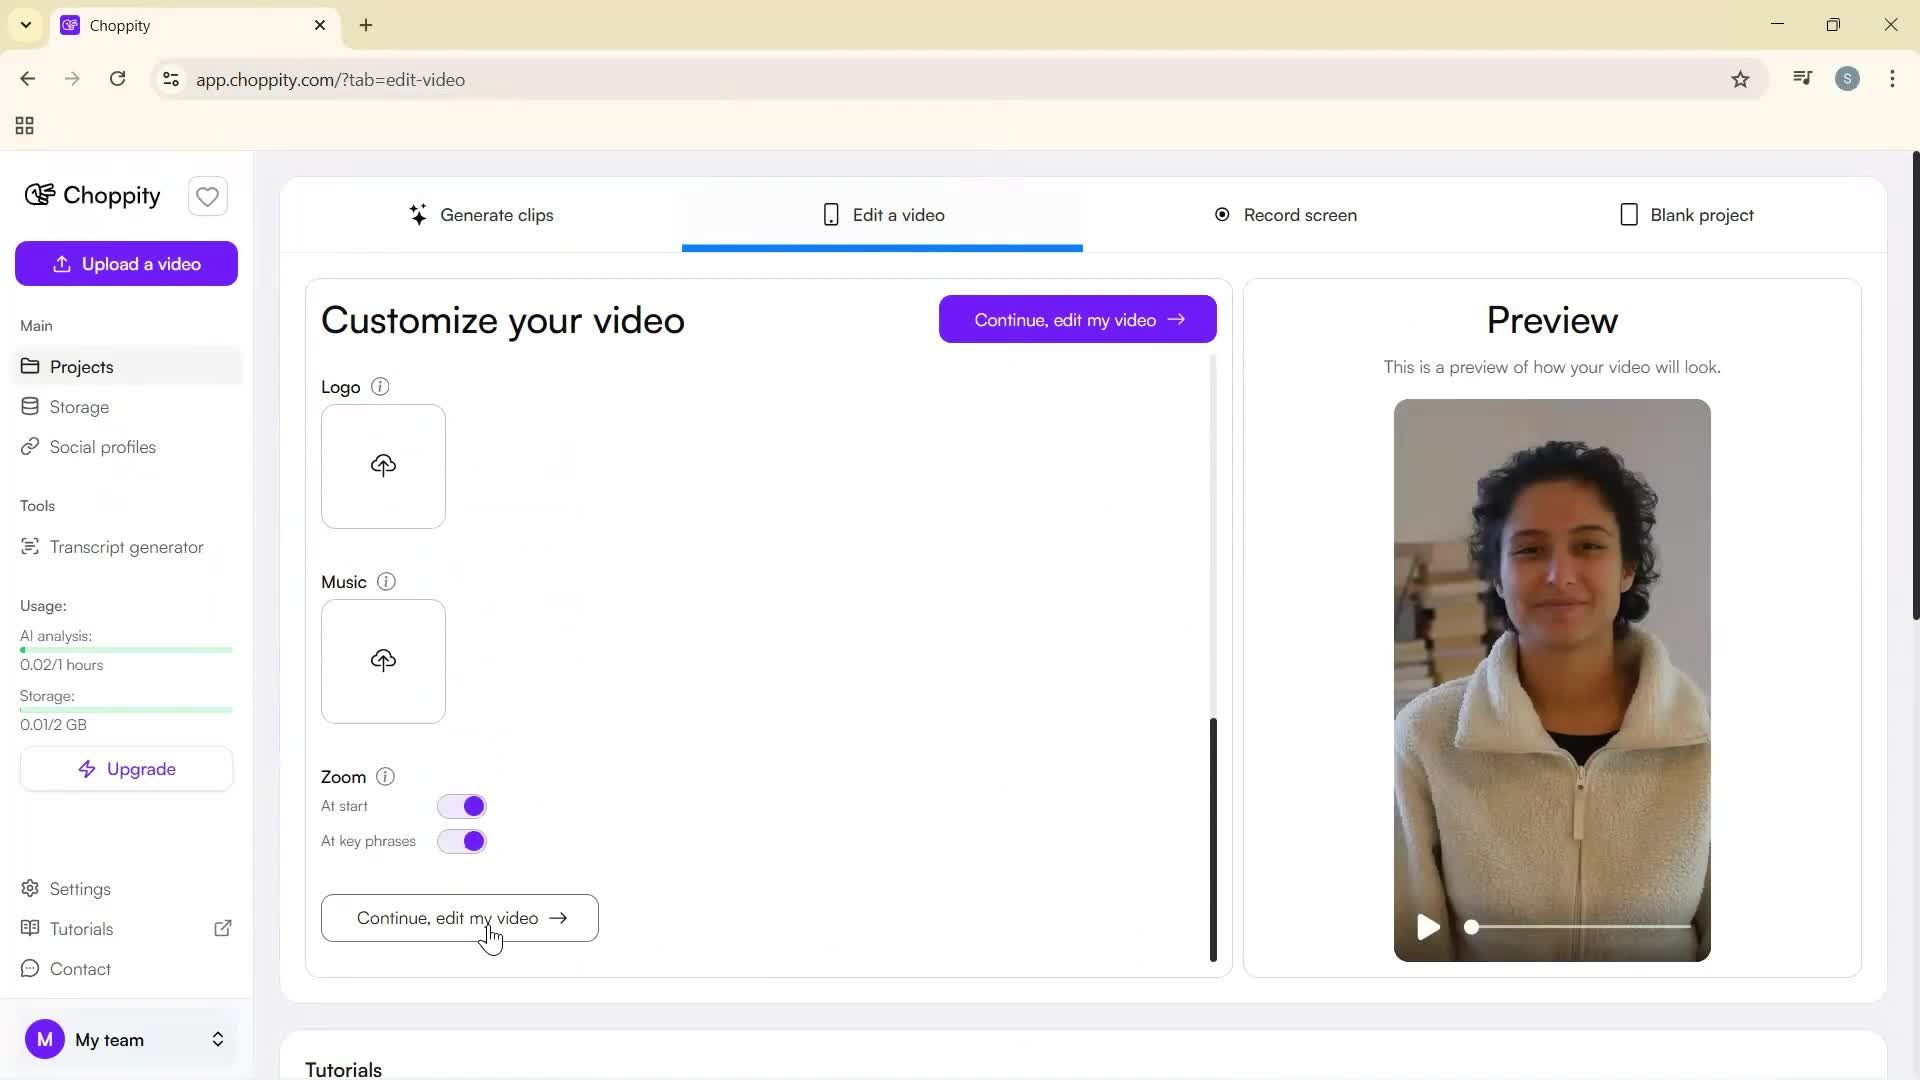Click the Settings gear icon
This screenshot has height=1080, width=1920.
pyautogui.click(x=30, y=888)
